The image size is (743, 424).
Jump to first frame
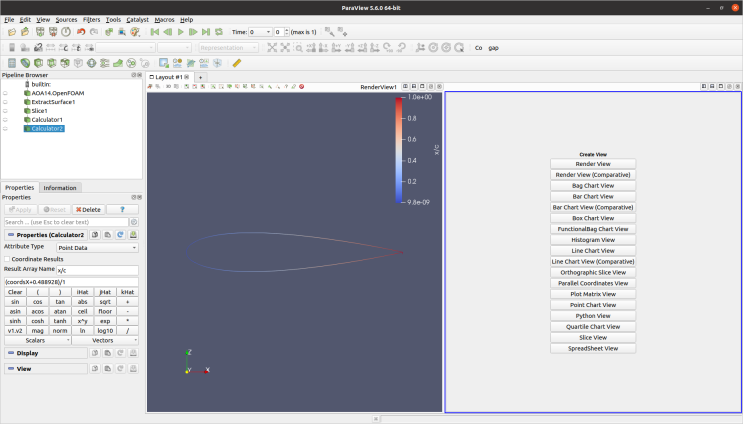pyautogui.click(x=154, y=32)
